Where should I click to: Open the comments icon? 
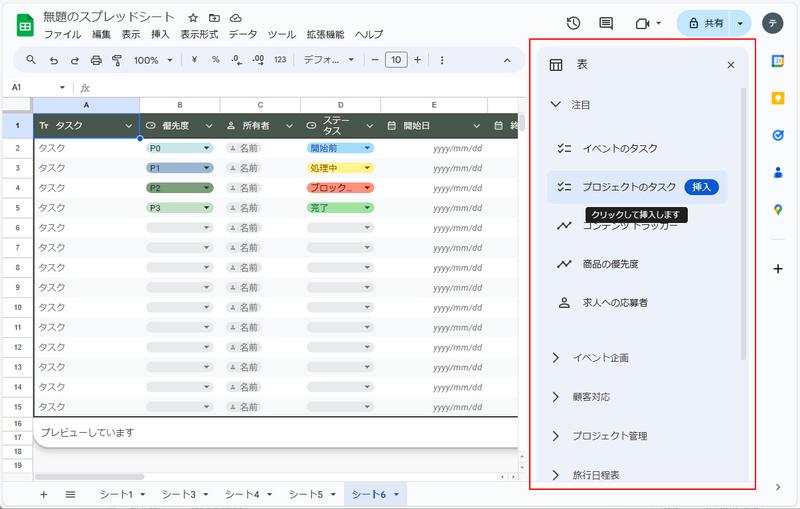[606, 23]
